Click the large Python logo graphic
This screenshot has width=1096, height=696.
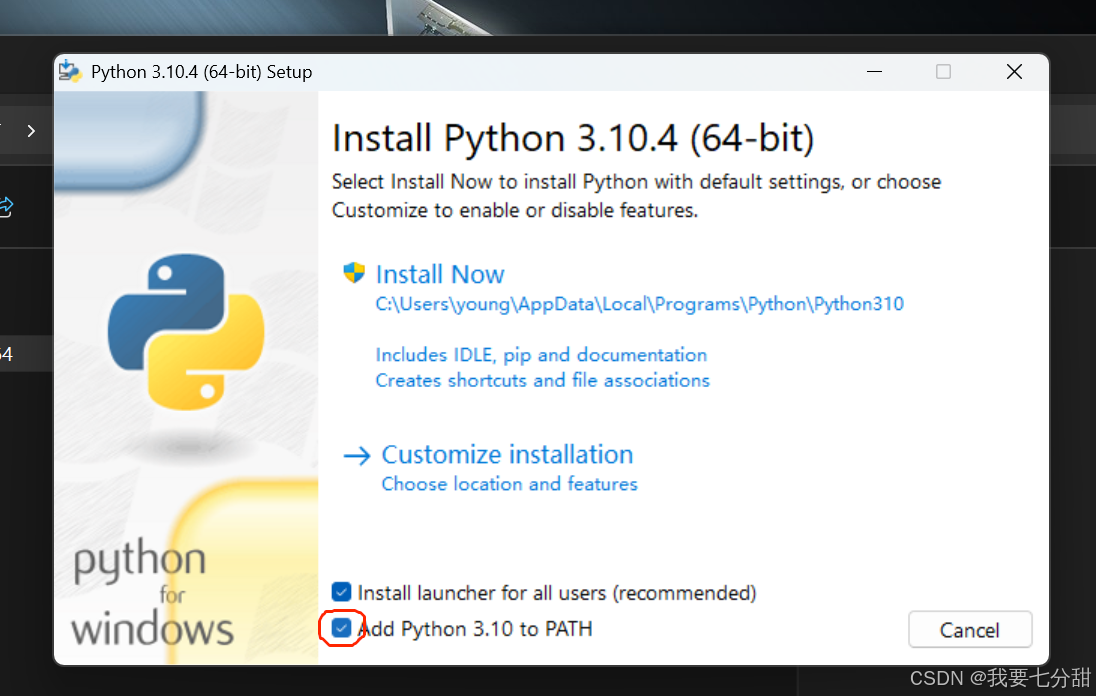tap(187, 332)
